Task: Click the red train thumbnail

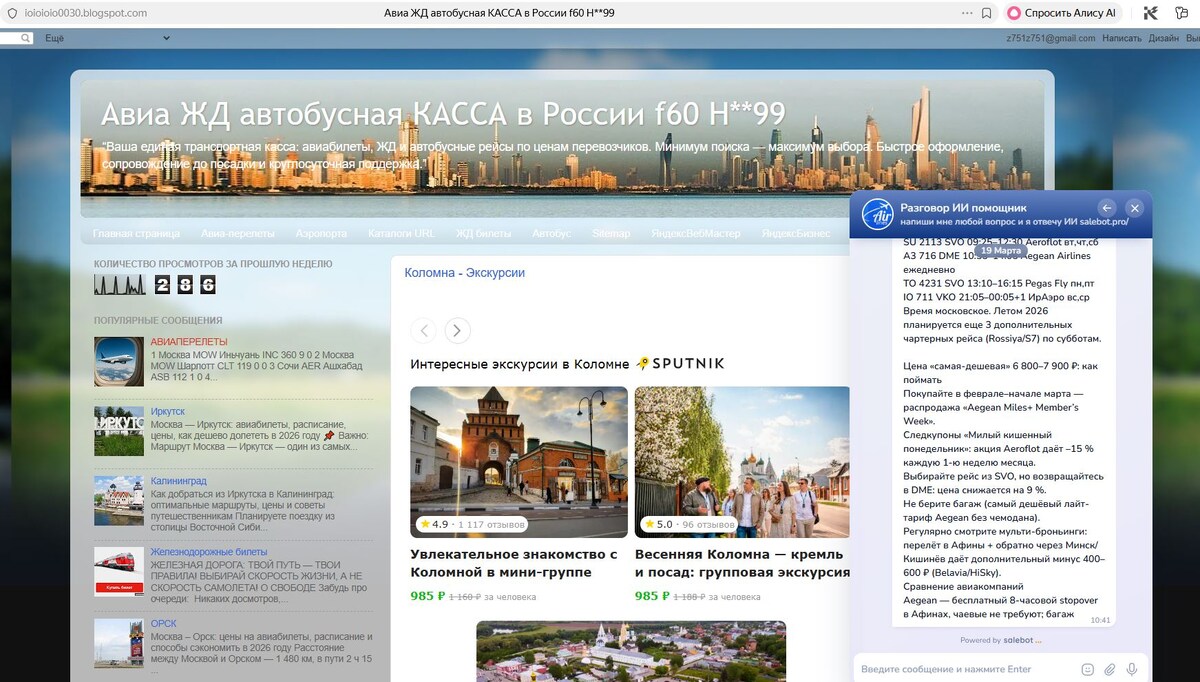Action: [119, 572]
